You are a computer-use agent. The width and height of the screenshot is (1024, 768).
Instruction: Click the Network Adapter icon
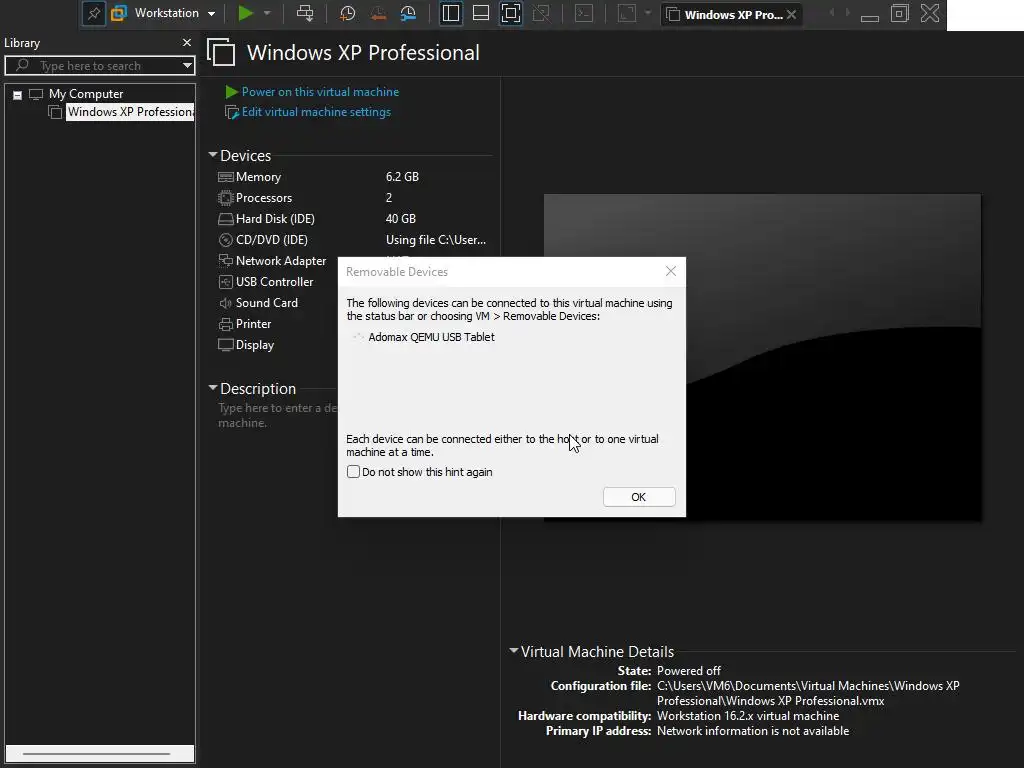click(225, 261)
